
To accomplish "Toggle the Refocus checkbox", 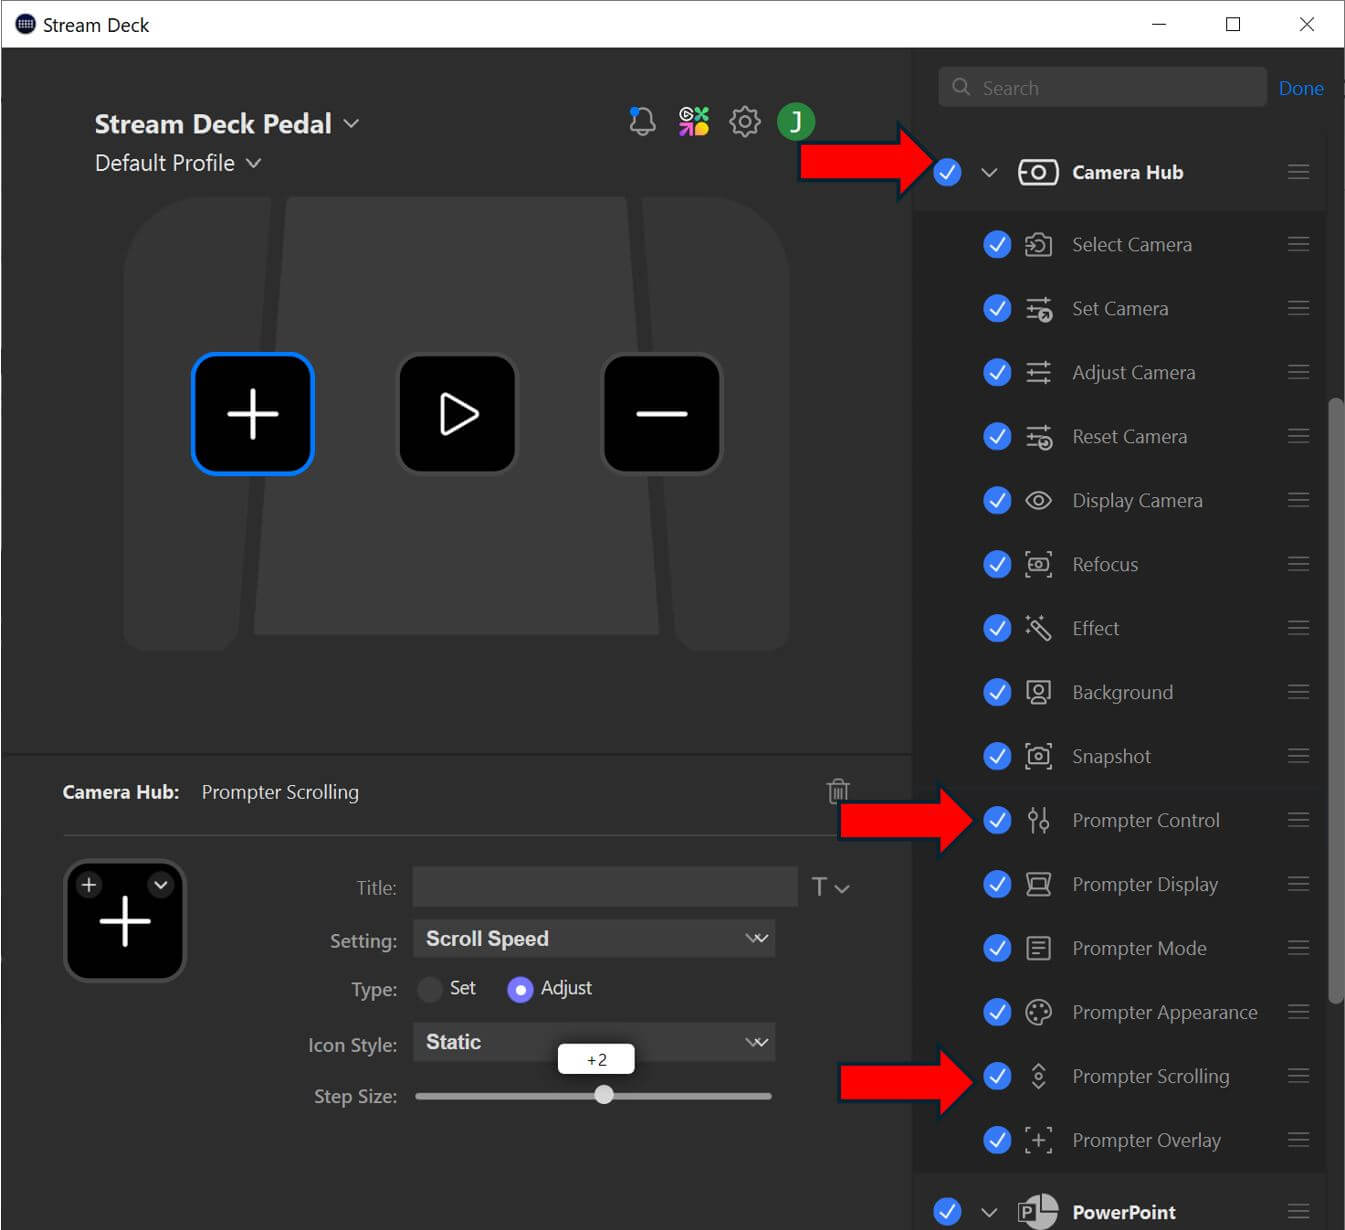I will 997,565.
